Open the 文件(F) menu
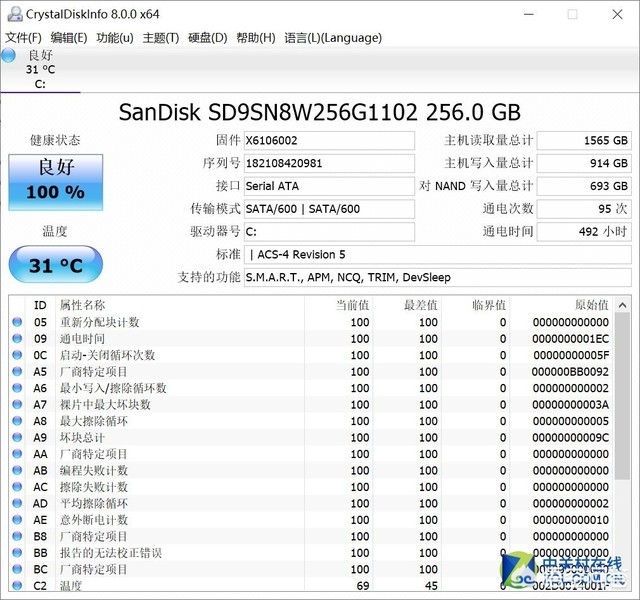The image size is (640, 600). 23,38
